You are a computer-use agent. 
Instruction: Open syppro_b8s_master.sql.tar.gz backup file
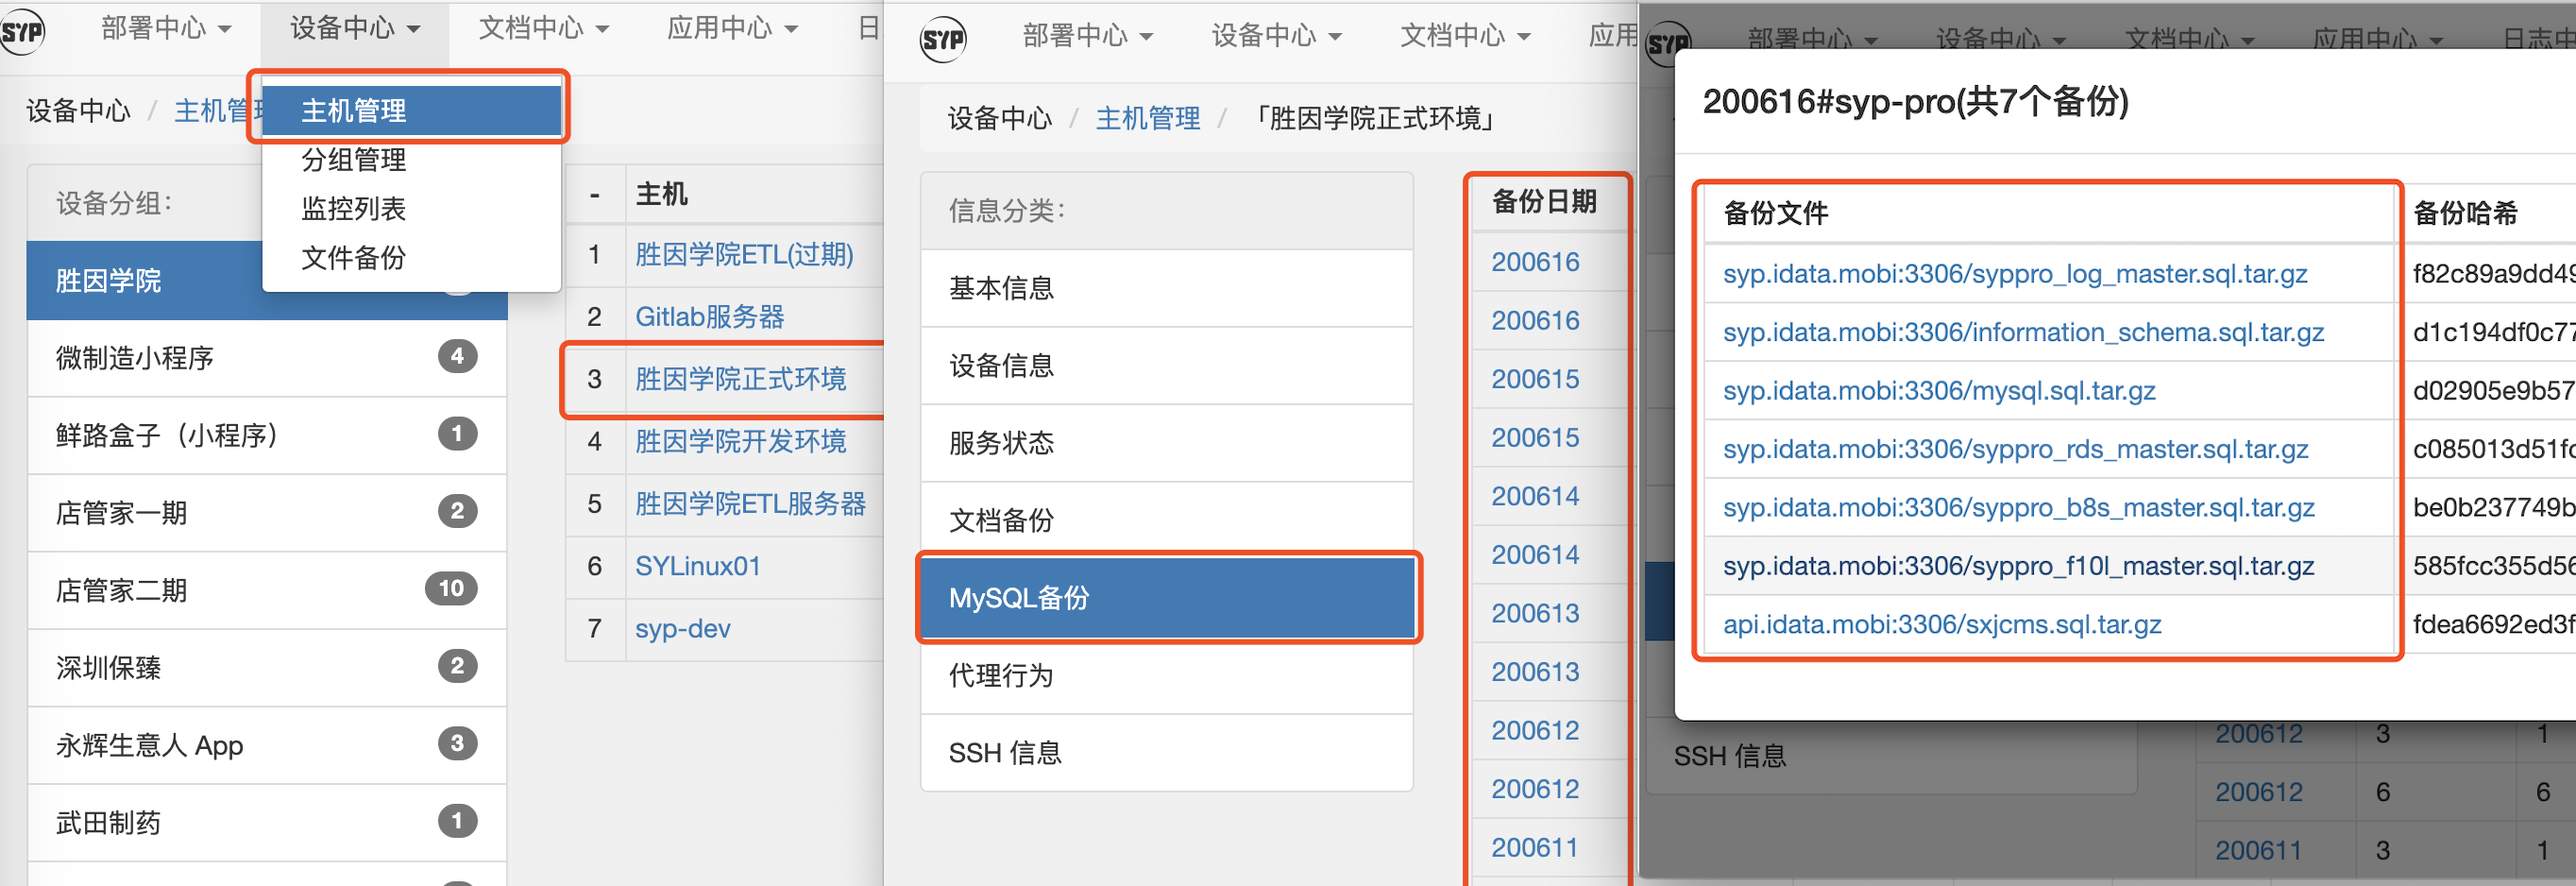click(2019, 507)
